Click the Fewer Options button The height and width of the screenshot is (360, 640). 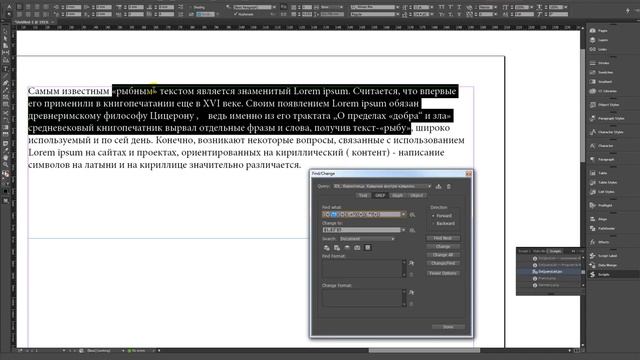[x=443, y=273]
